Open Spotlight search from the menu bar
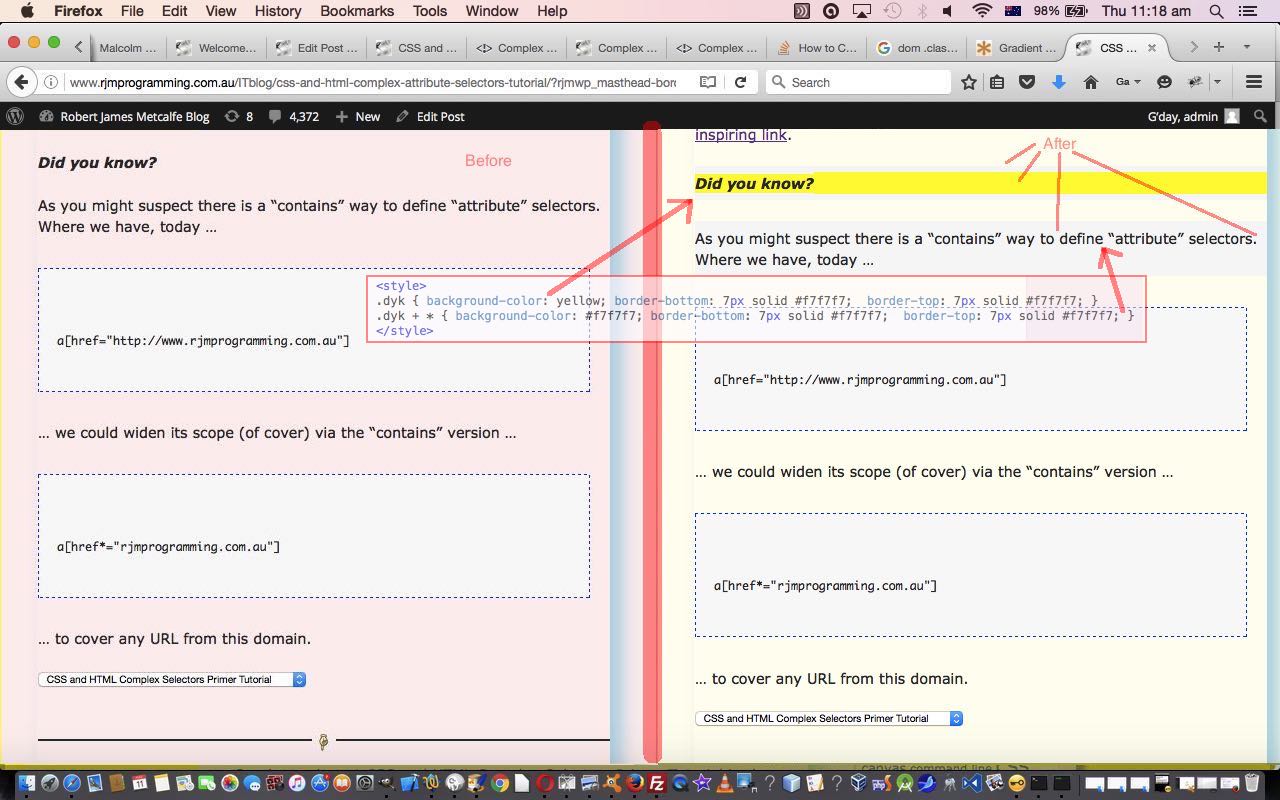The height and width of the screenshot is (800, 1280). (x=1215, y=11)
